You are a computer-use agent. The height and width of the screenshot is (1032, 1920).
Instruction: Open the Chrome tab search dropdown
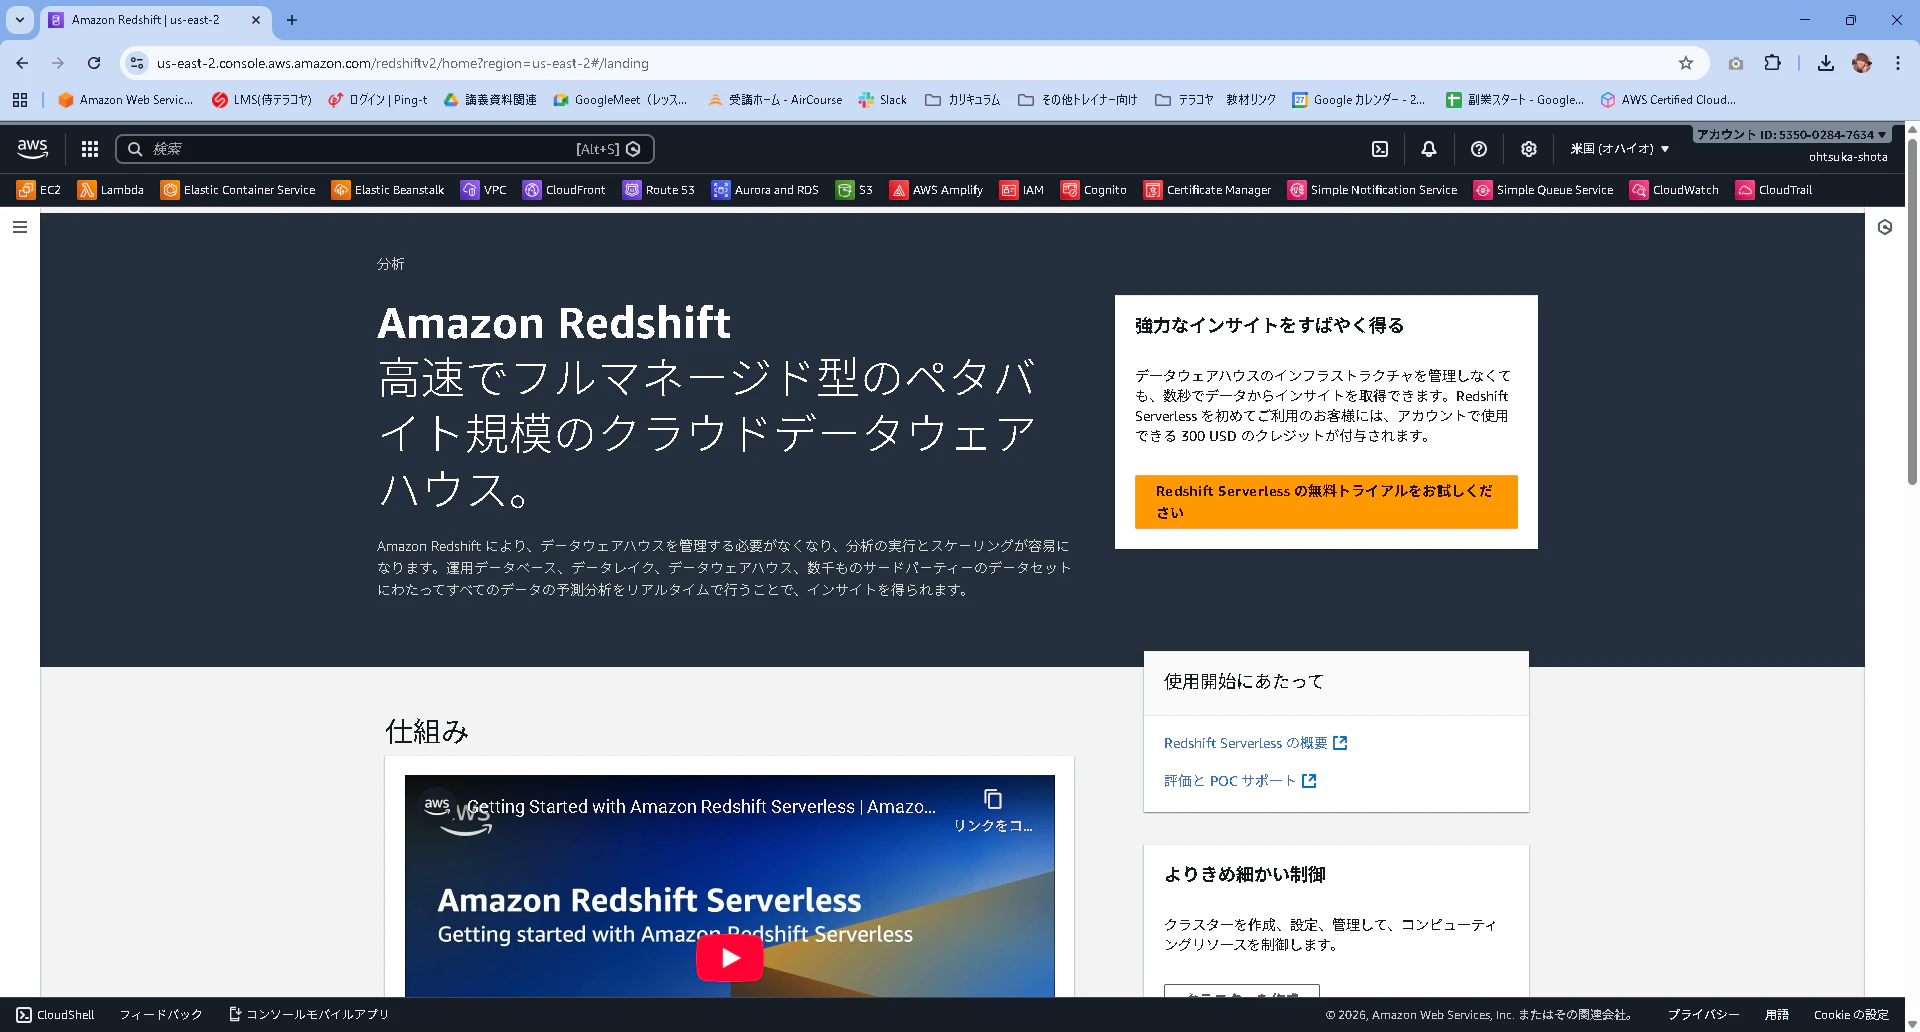(x=20, y=20)
